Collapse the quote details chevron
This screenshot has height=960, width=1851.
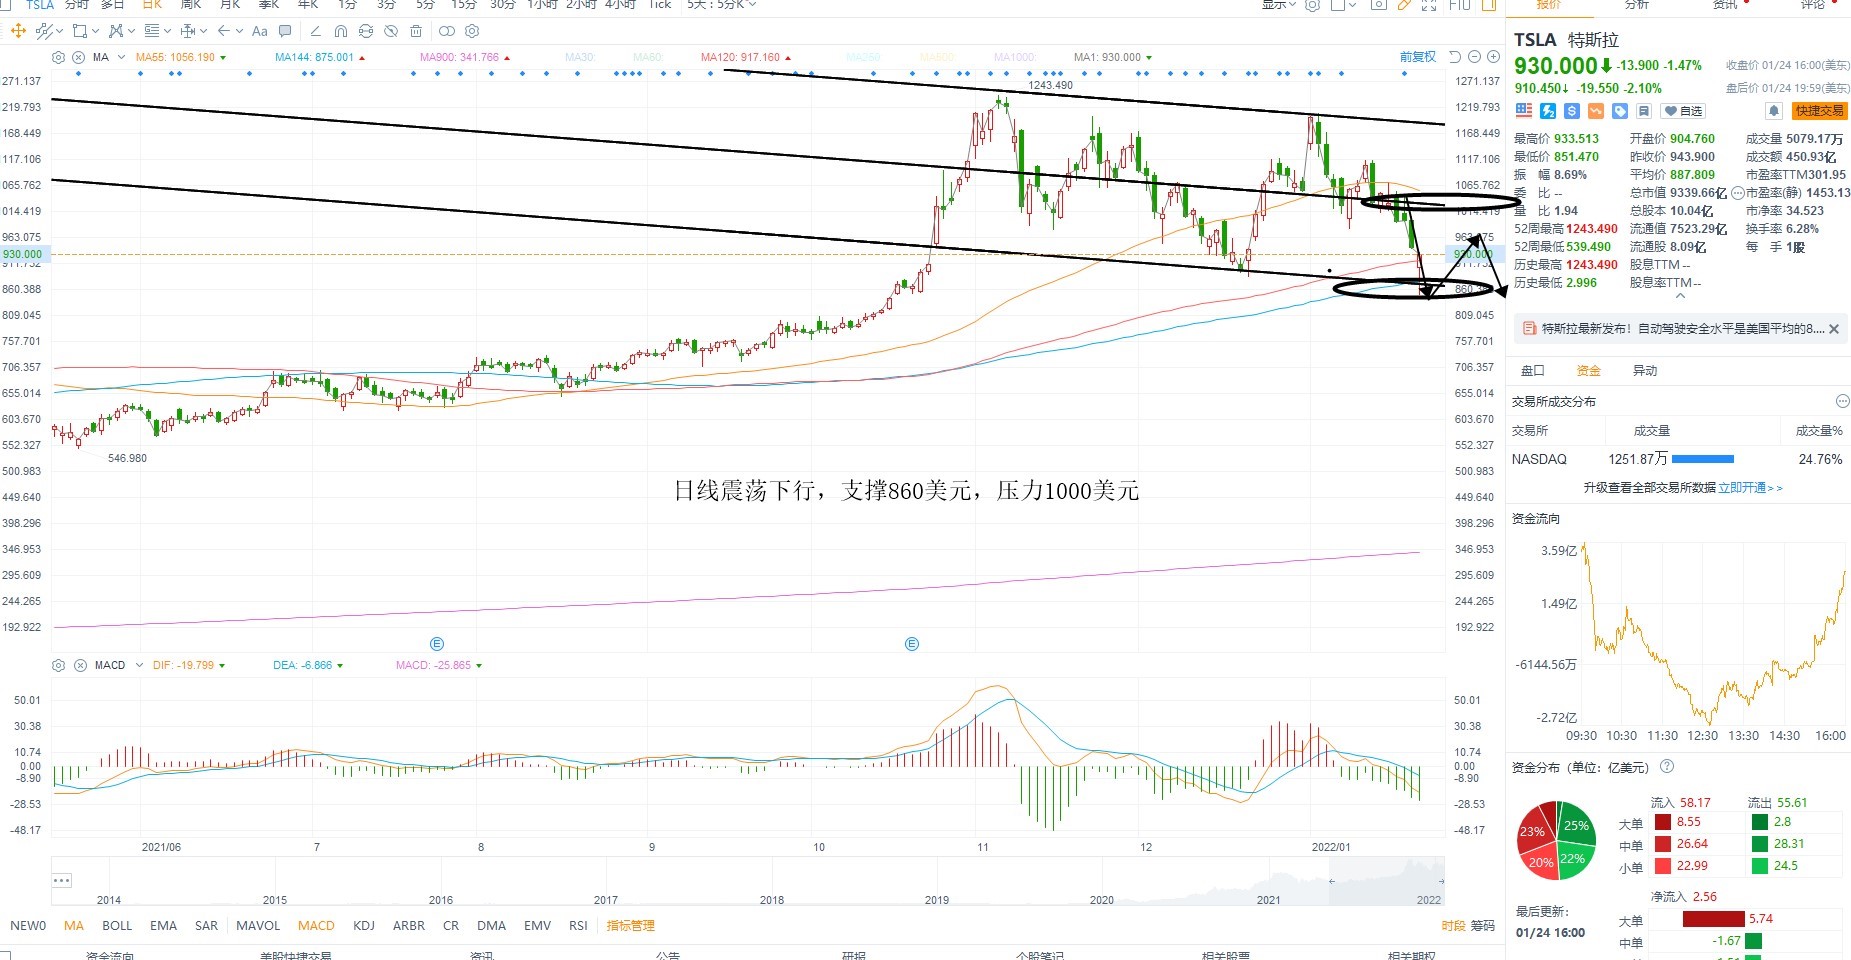(1680, 296)
